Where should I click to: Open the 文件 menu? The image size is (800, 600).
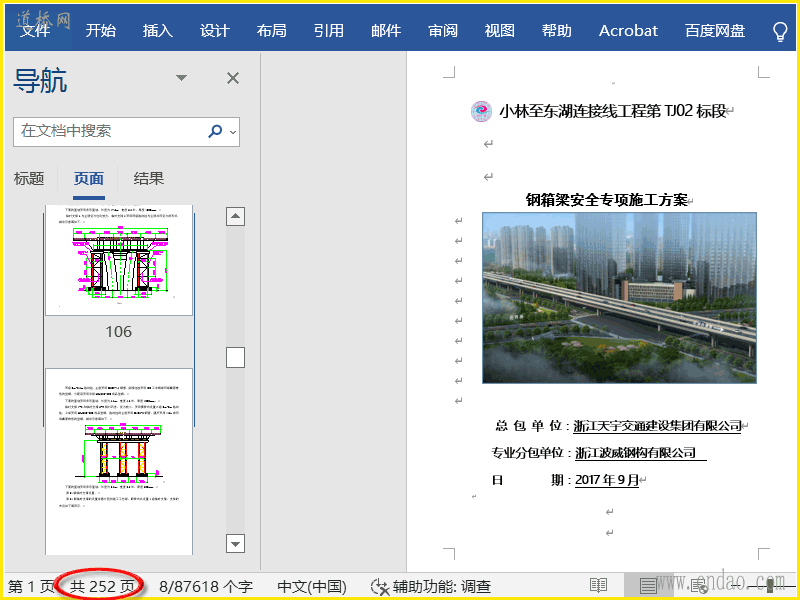pyautogui.click(x=35, y=31)
